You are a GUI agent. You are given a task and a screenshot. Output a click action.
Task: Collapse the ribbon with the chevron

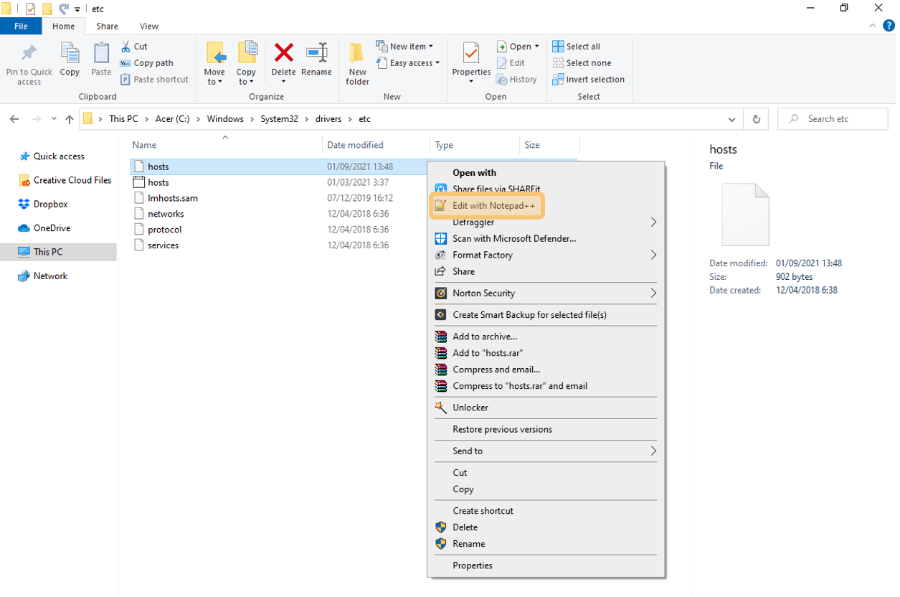click(x=872, y=26)
